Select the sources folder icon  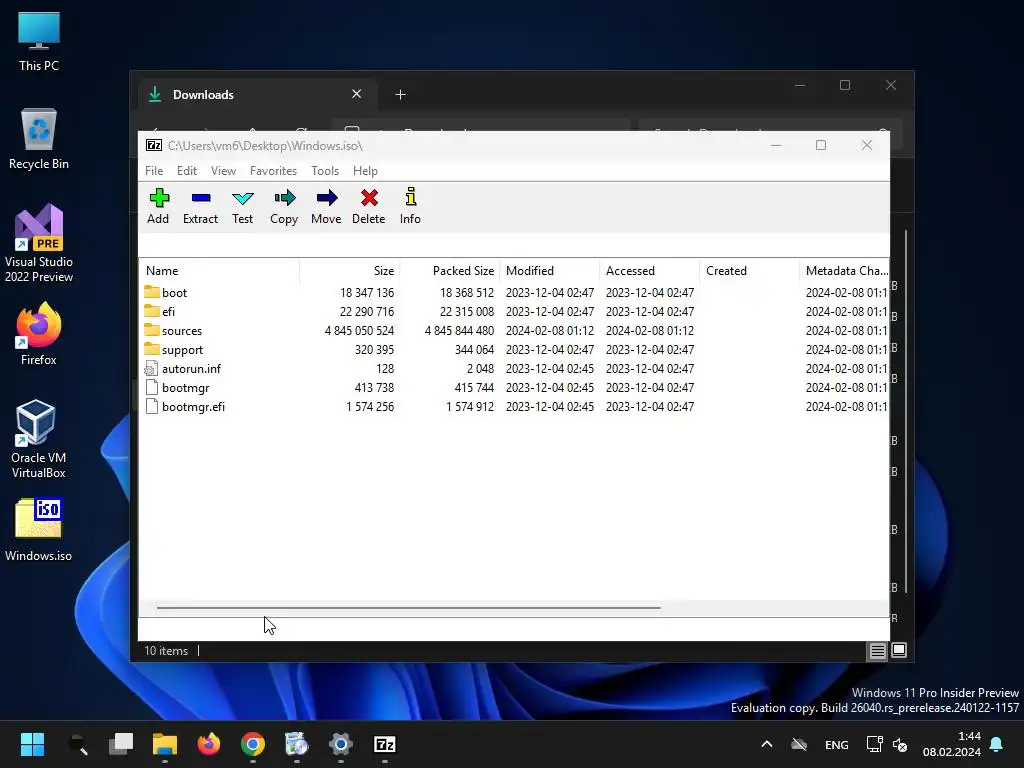[152, 330]
